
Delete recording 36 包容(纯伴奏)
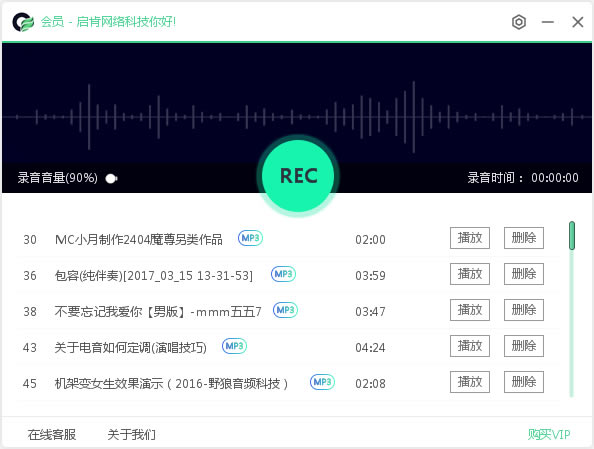tap(524, 274)
